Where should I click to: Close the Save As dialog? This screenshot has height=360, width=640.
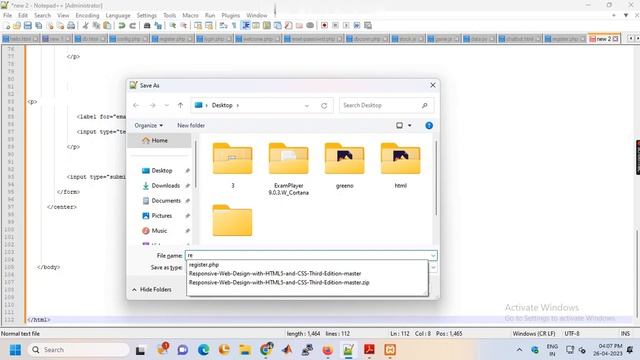[x=433, y=85]
